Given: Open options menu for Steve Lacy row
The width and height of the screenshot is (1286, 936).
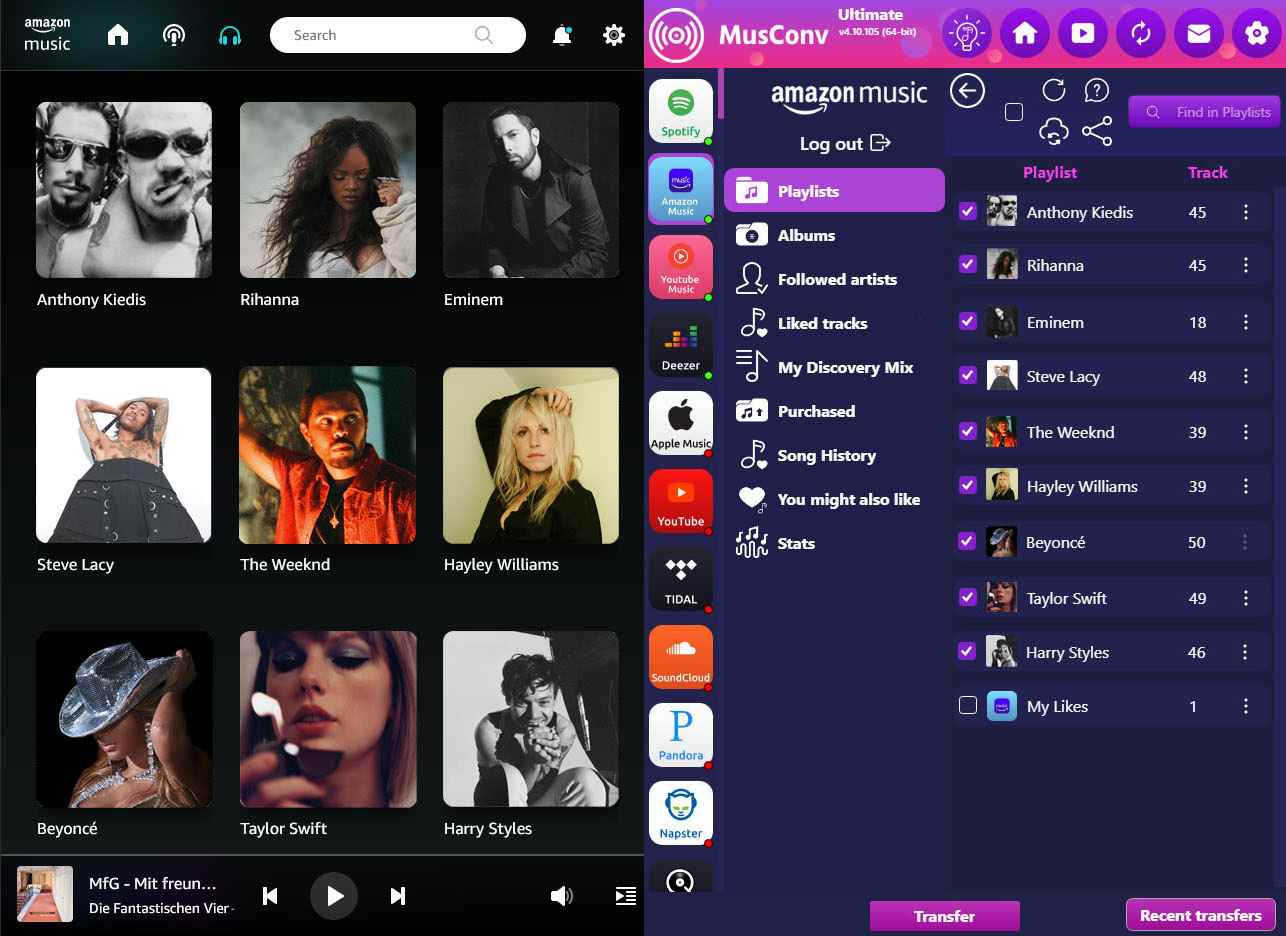Looking at the screenshot, I should tap(1246, 376).
